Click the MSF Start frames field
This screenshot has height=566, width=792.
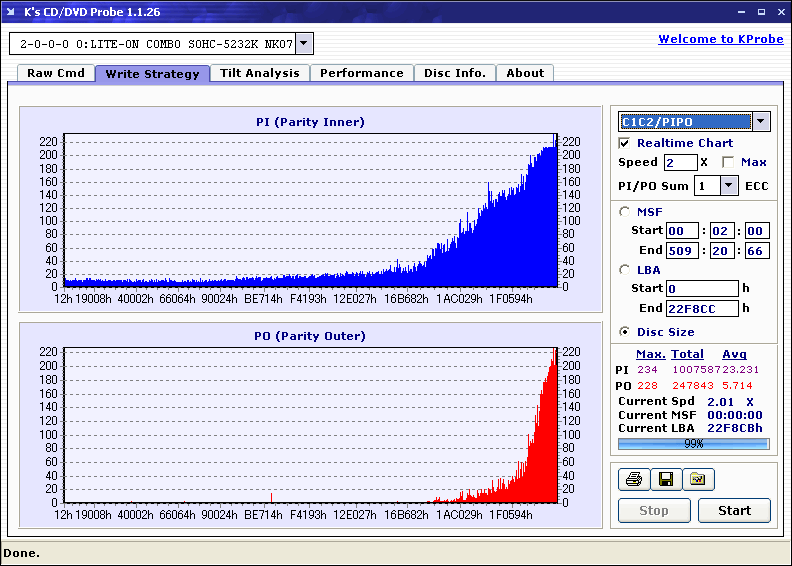[x=757, y=231]
